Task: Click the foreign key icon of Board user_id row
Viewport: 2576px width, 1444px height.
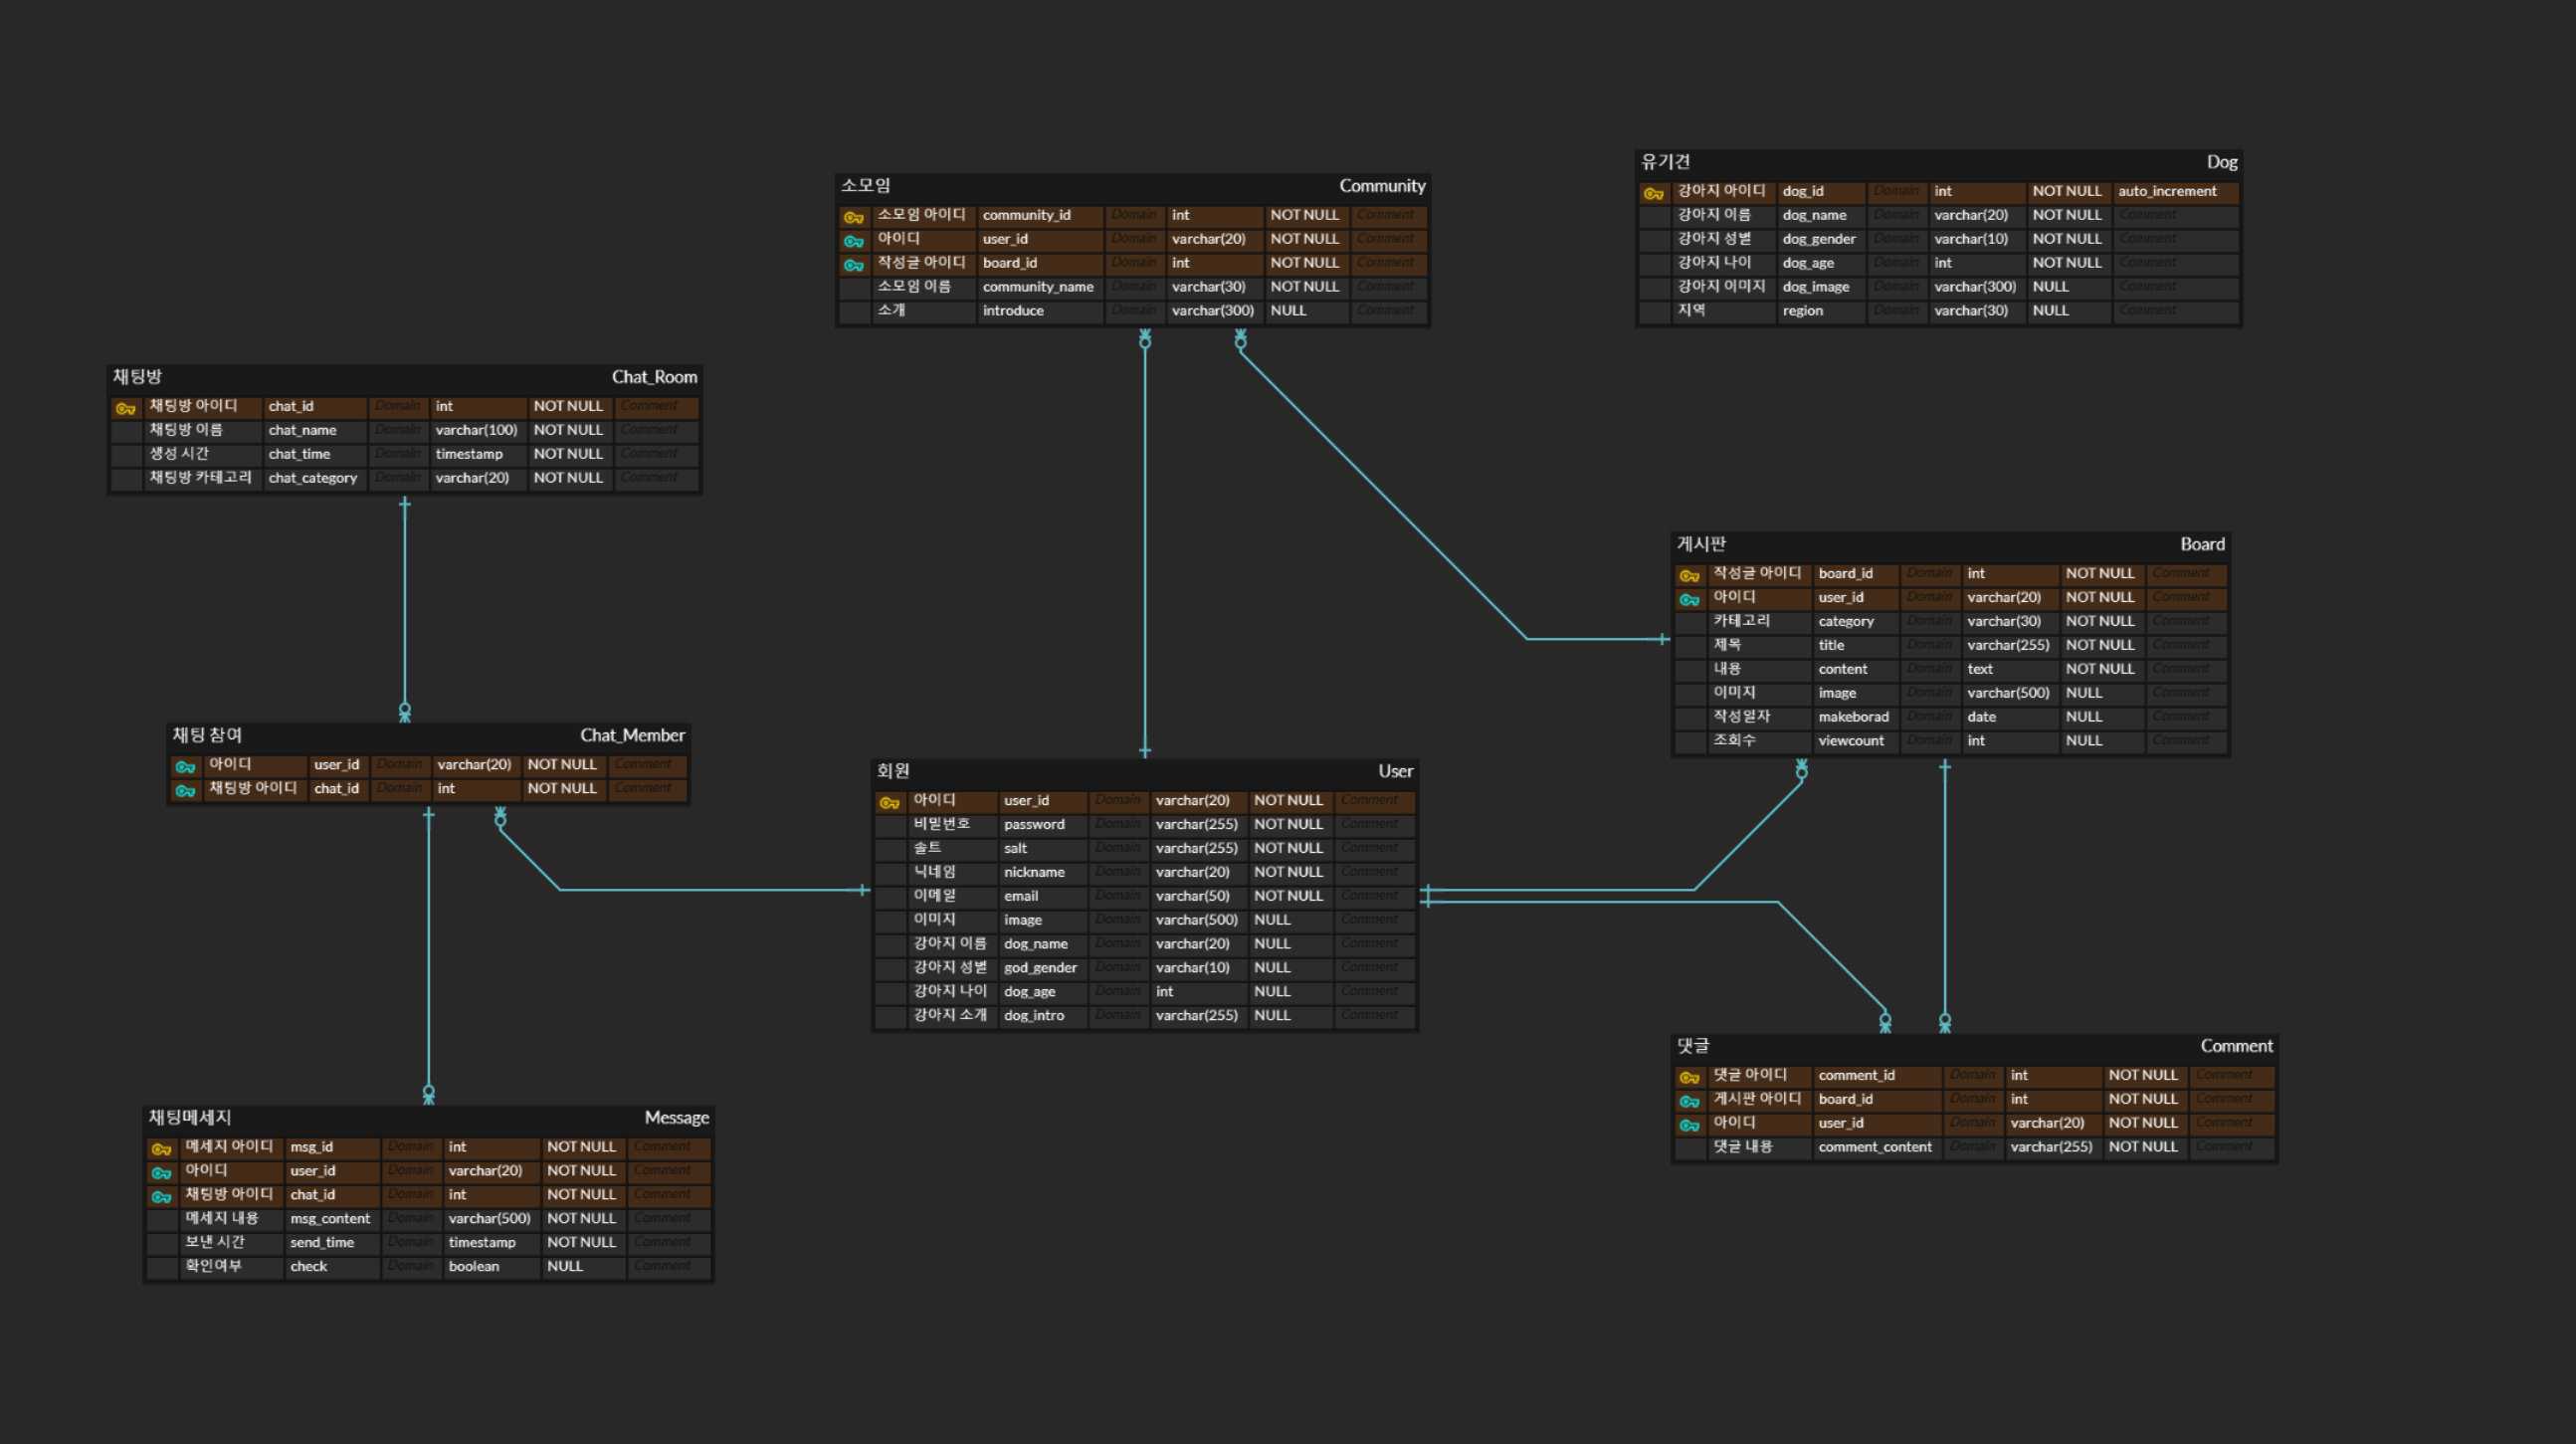Action: pos(1689,600)
